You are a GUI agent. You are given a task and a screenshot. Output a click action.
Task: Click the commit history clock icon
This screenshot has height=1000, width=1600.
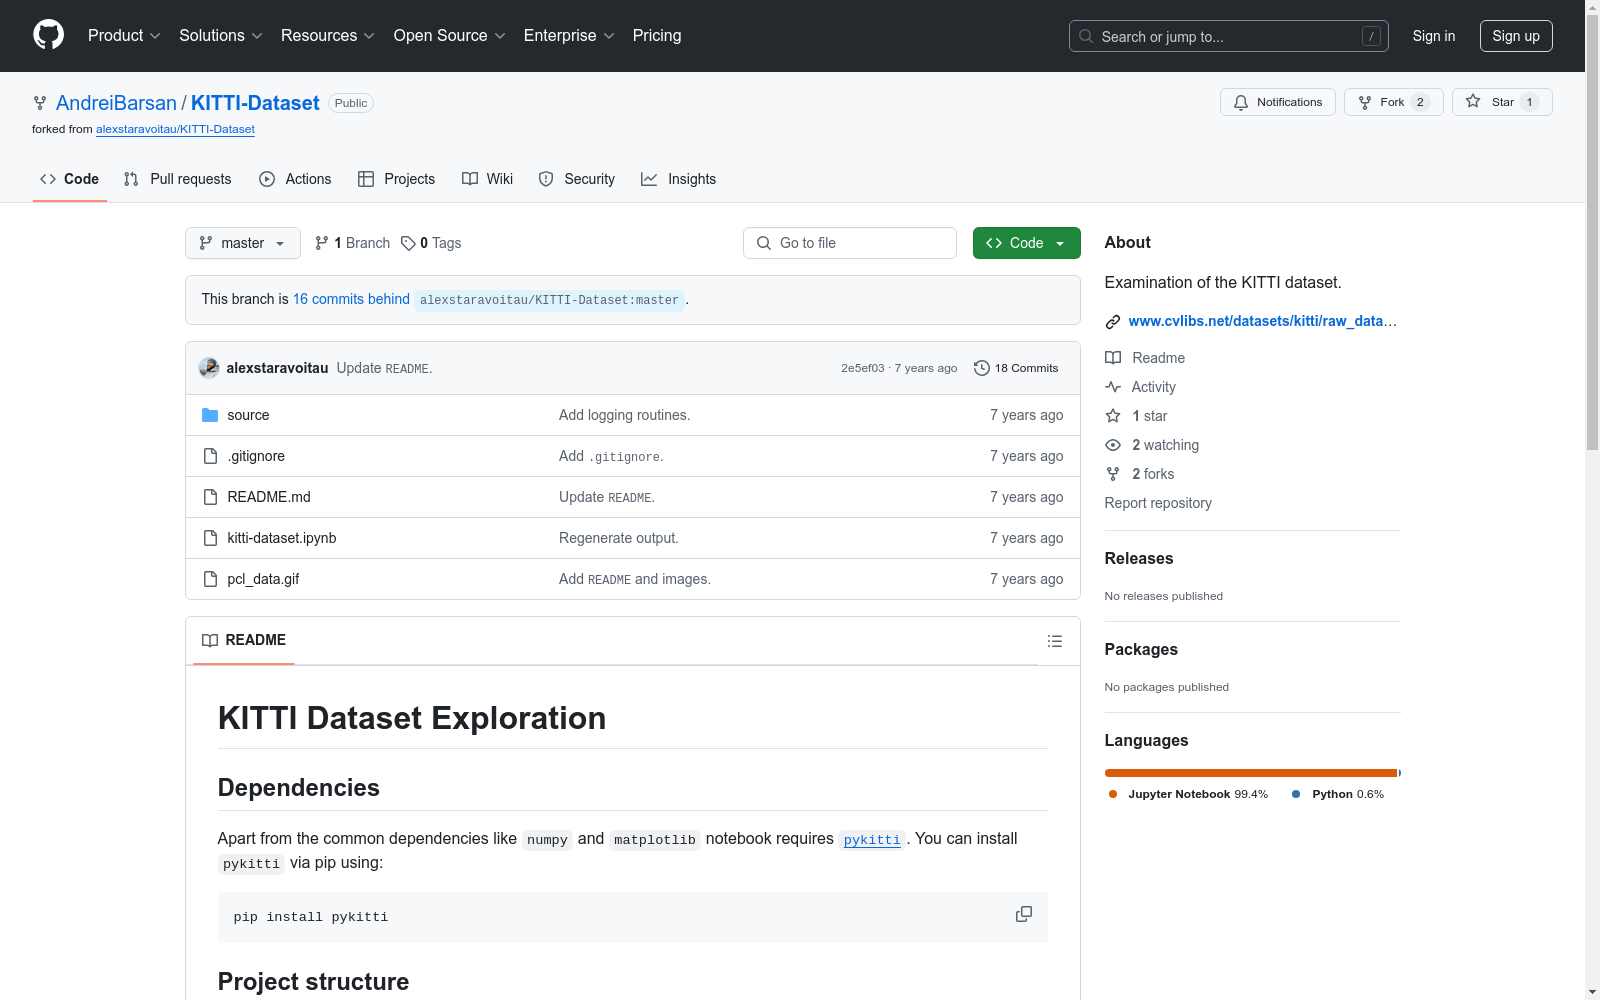(x=982, y=368)
